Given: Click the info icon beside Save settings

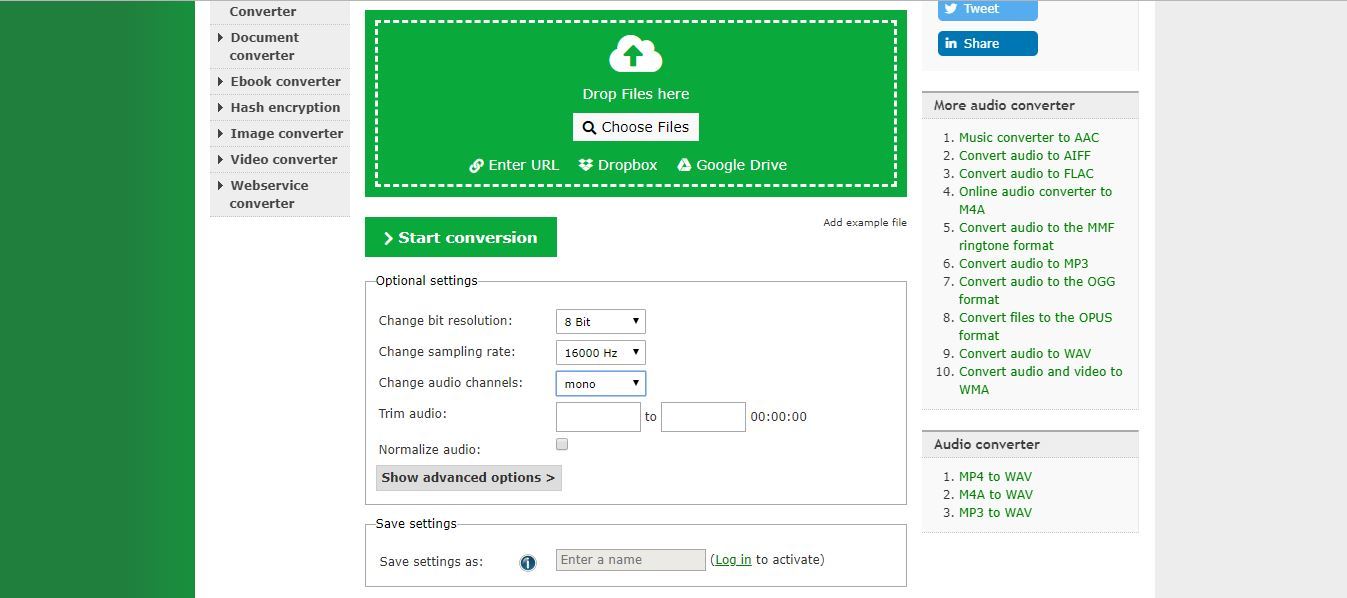Looking at the screenshot, I should pyautogui.click(x=528, y=563).
